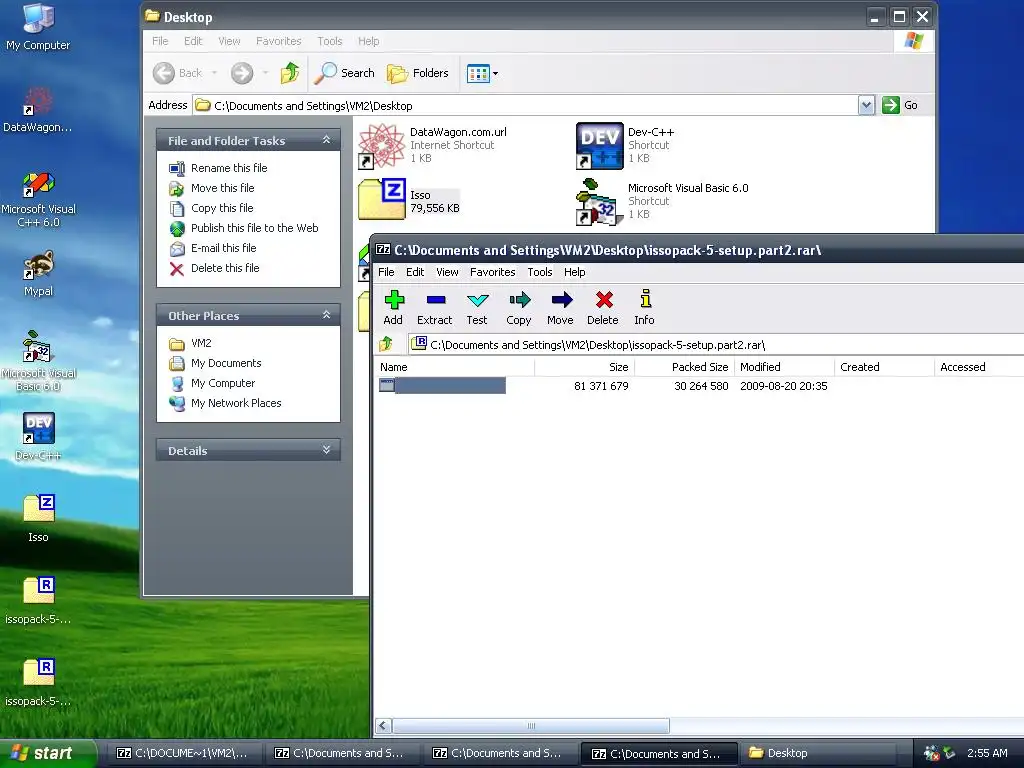Open the Views dropdown in Desktop window
The height and width of the screenshot is (768, 1024).
coord(483,73)
